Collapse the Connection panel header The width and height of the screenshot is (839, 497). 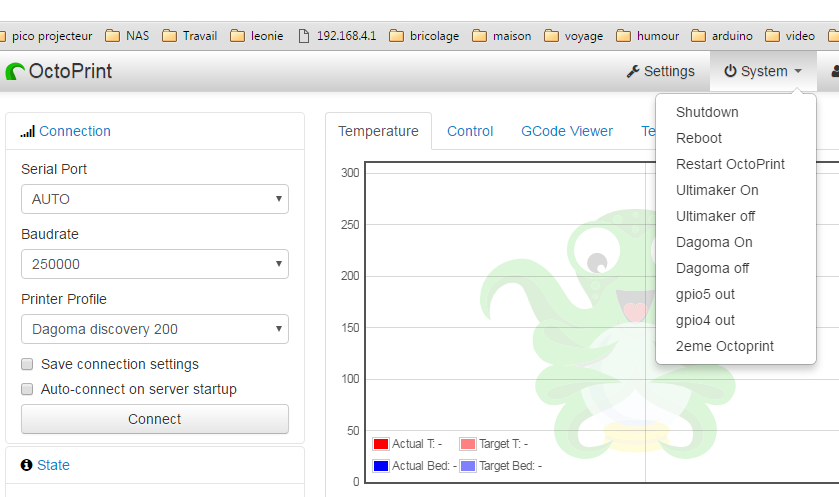coord(74,131)
